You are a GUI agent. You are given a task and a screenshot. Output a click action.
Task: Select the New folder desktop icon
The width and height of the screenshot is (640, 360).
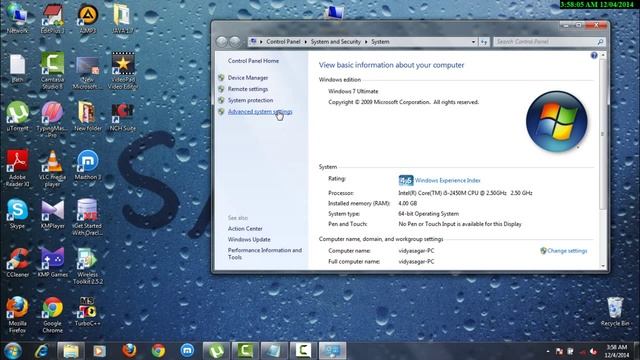point(87,116)
